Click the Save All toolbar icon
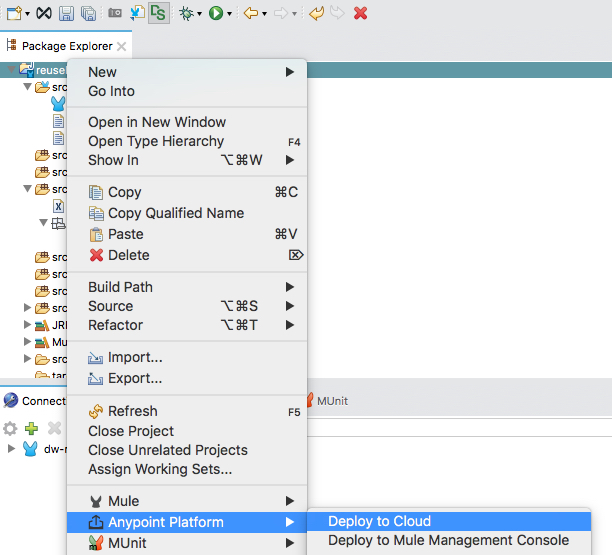 coord(88,13)
